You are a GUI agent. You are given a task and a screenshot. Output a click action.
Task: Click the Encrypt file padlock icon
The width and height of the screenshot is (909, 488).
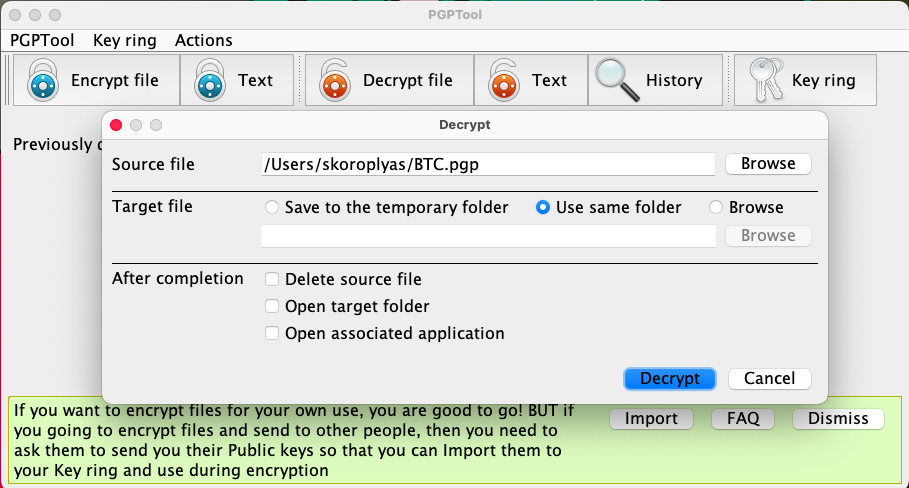point(44,80)
